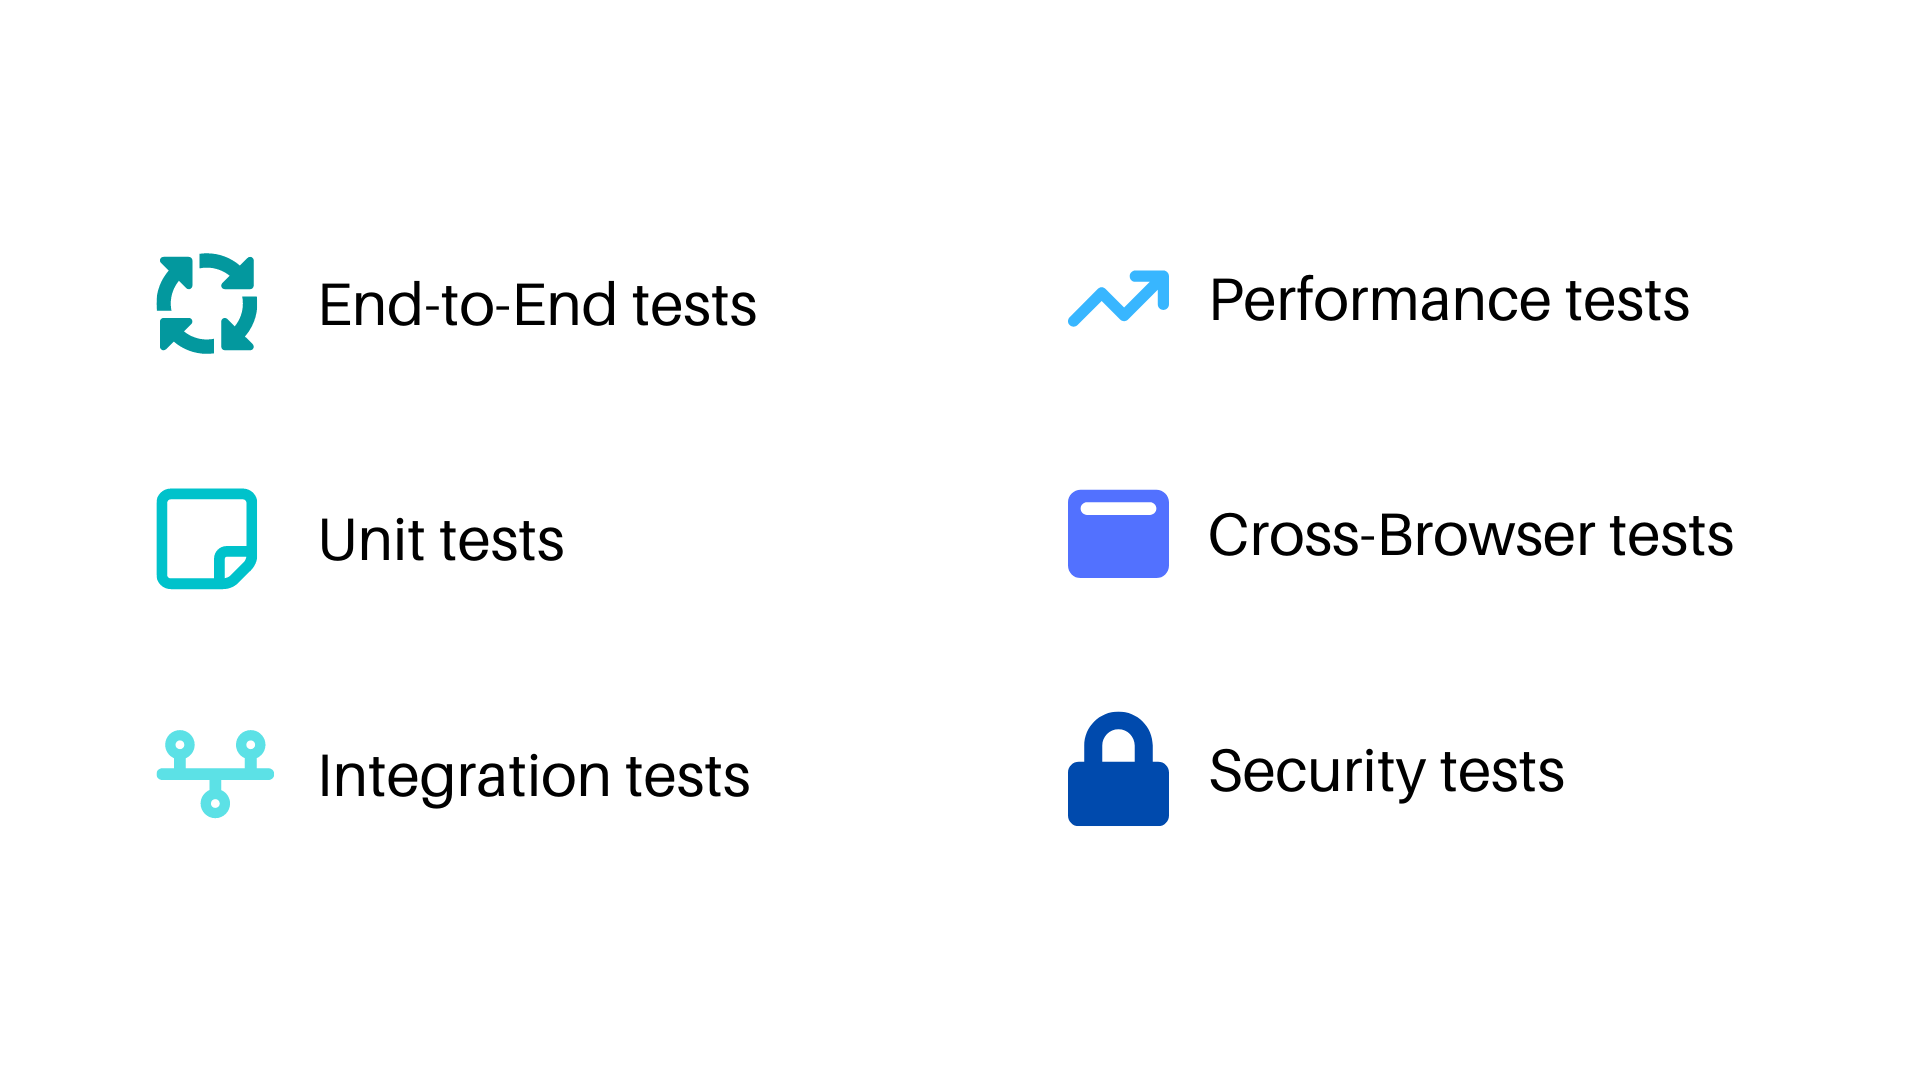Click the word "End-to-End"
Screen dimensions: 1920x1080
467,305
